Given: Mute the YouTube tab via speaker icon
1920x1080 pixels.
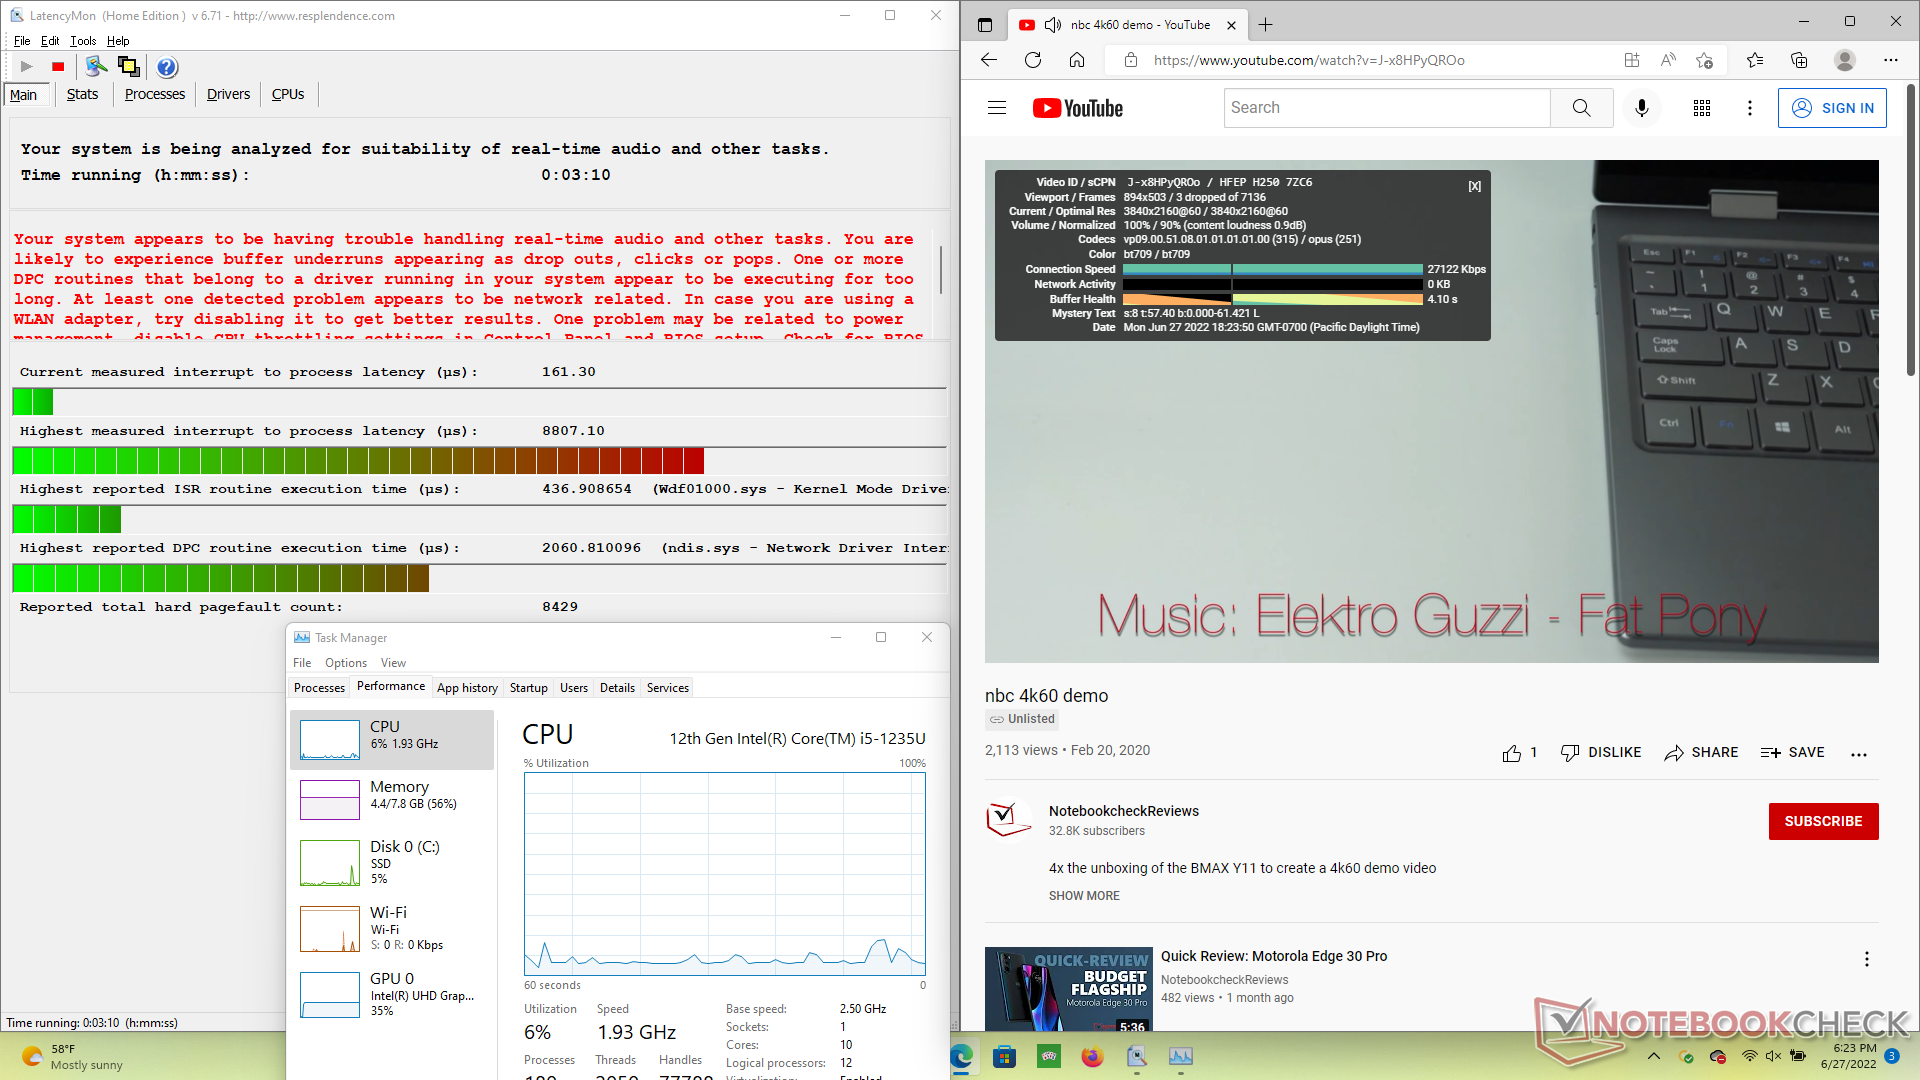Looking at the screenshot, I should coord(1052,25).
